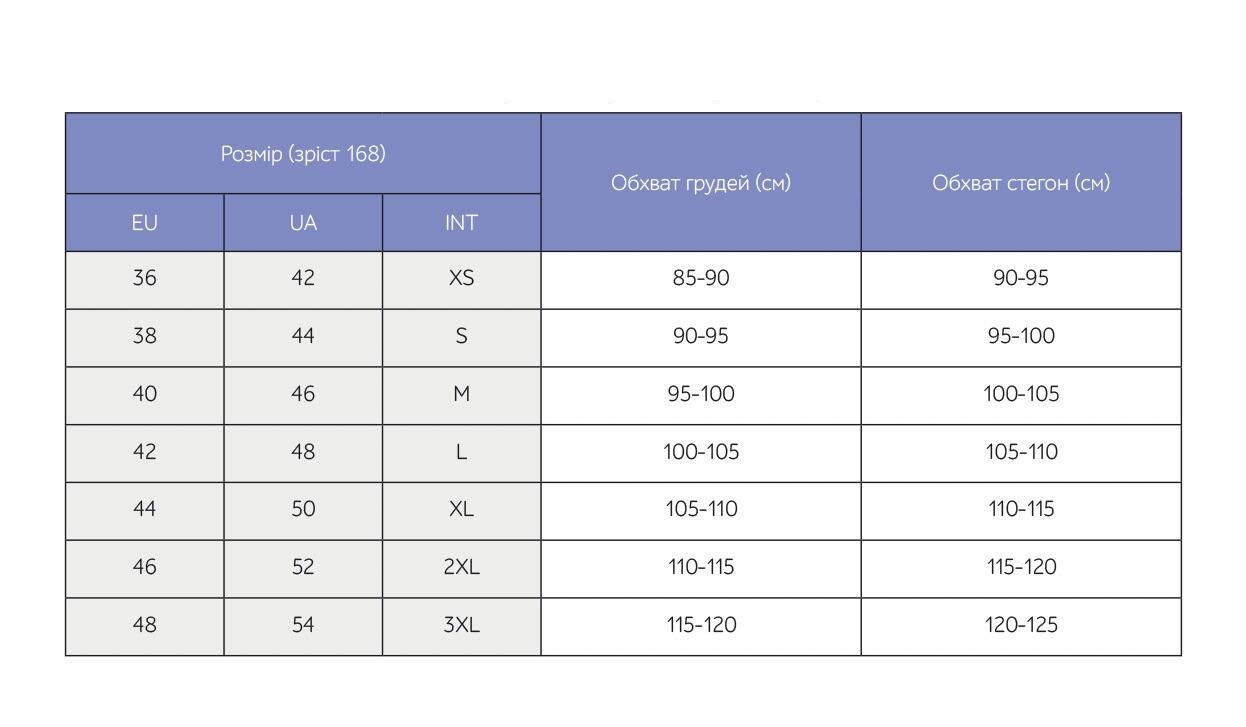Click UA size 54 cell
This screenshot has width=1246, height=727.
(303, 627)
